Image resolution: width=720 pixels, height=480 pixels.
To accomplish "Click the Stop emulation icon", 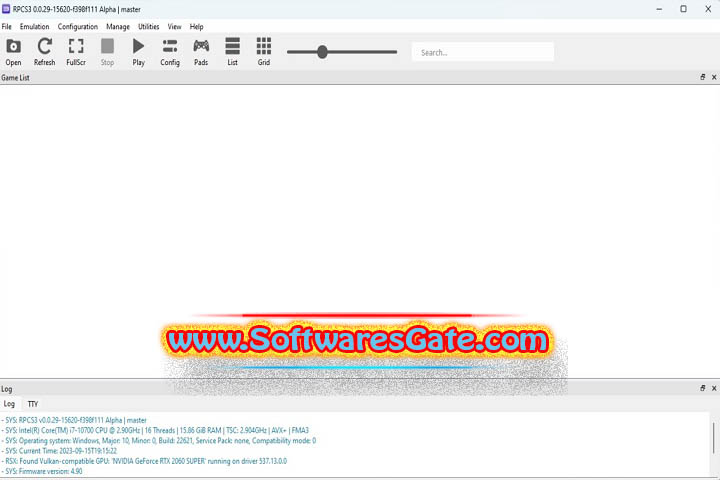I will point(107,52).
